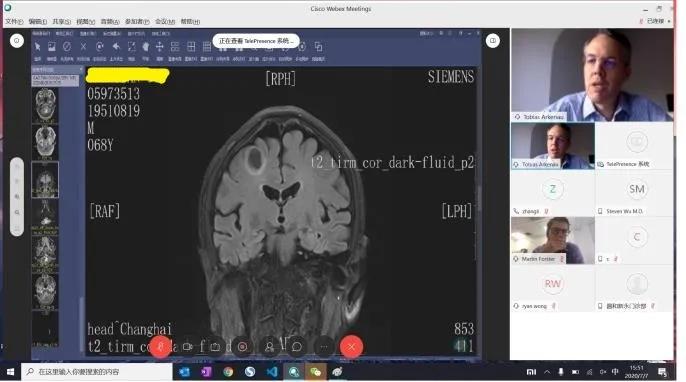Open the 文件(F) menu
This screenshot has width=686, height=382.
click(x=14, y=21)
